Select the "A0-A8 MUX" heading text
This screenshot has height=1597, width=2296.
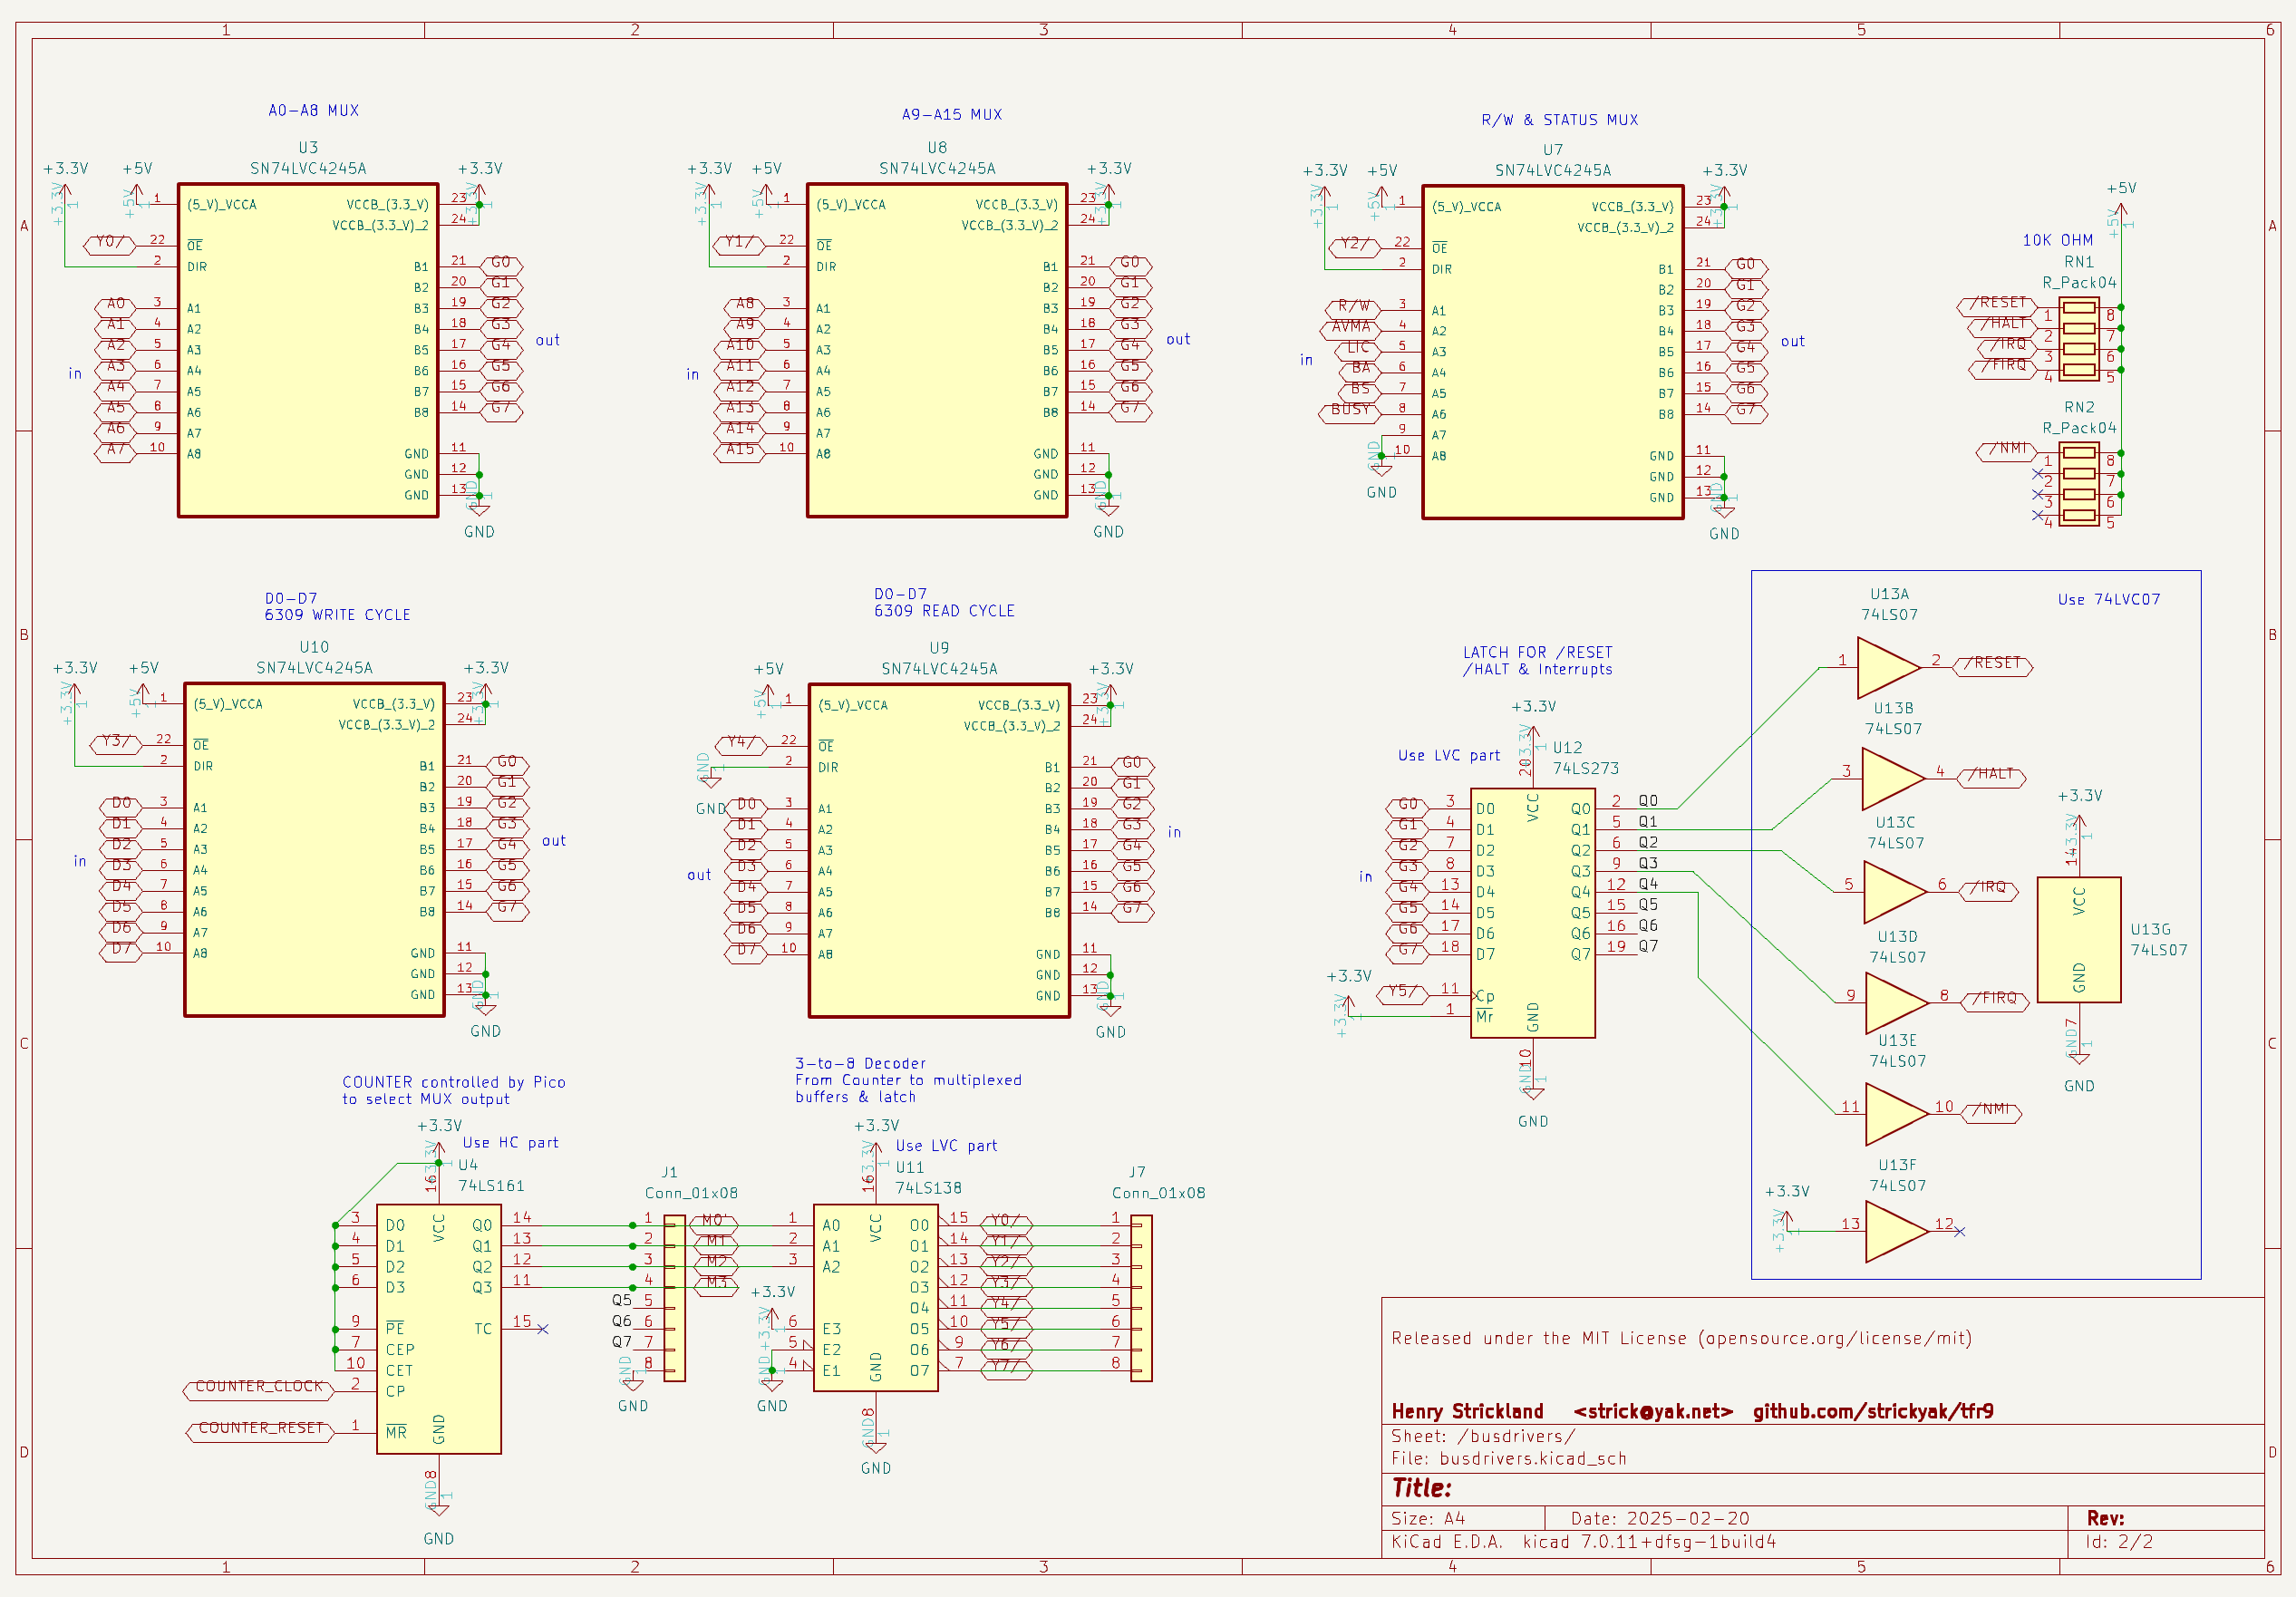313,111
